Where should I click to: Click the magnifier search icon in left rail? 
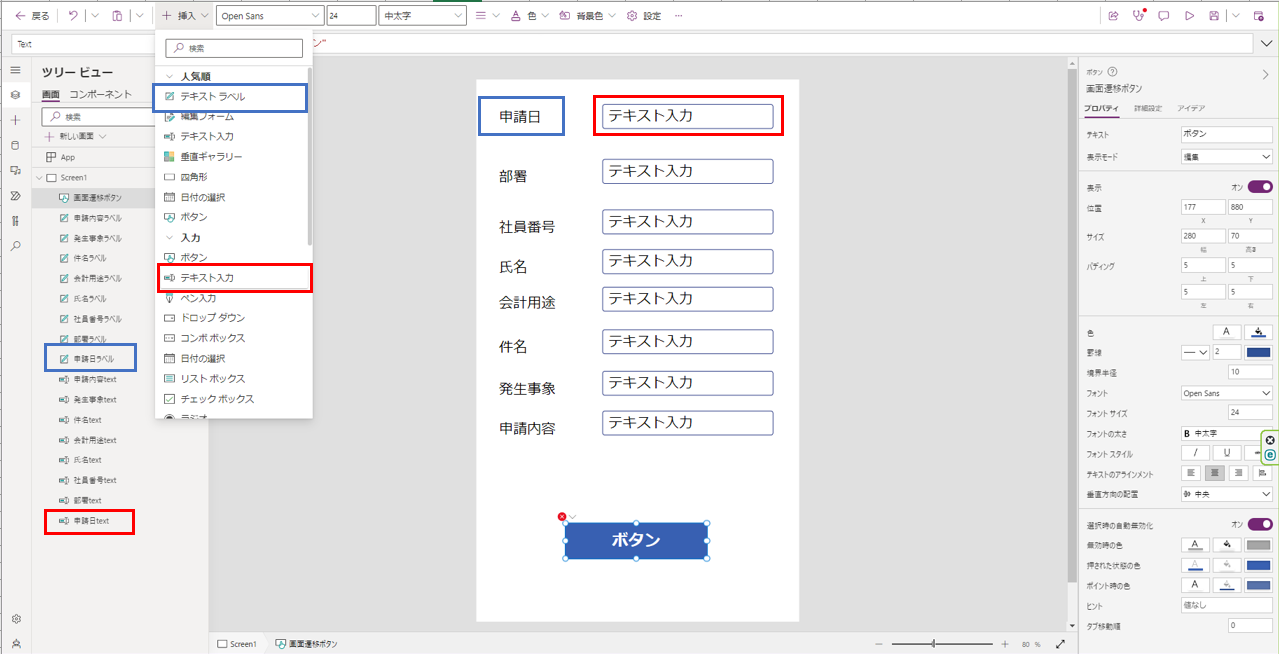15,245
